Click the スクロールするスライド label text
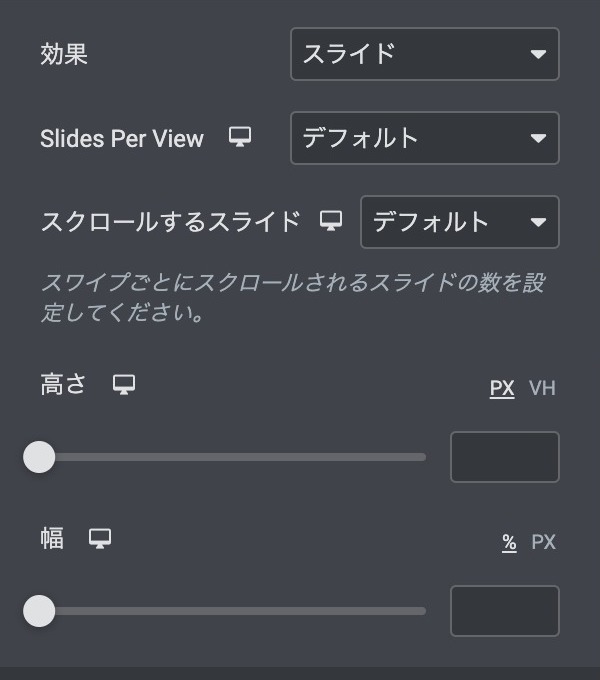This screenshot has height=680, width=600. pos(170,222)
